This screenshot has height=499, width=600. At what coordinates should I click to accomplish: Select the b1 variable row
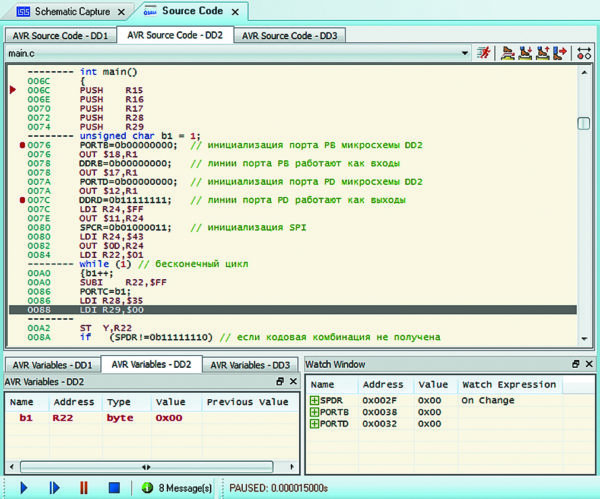click(x=152, y=418)
